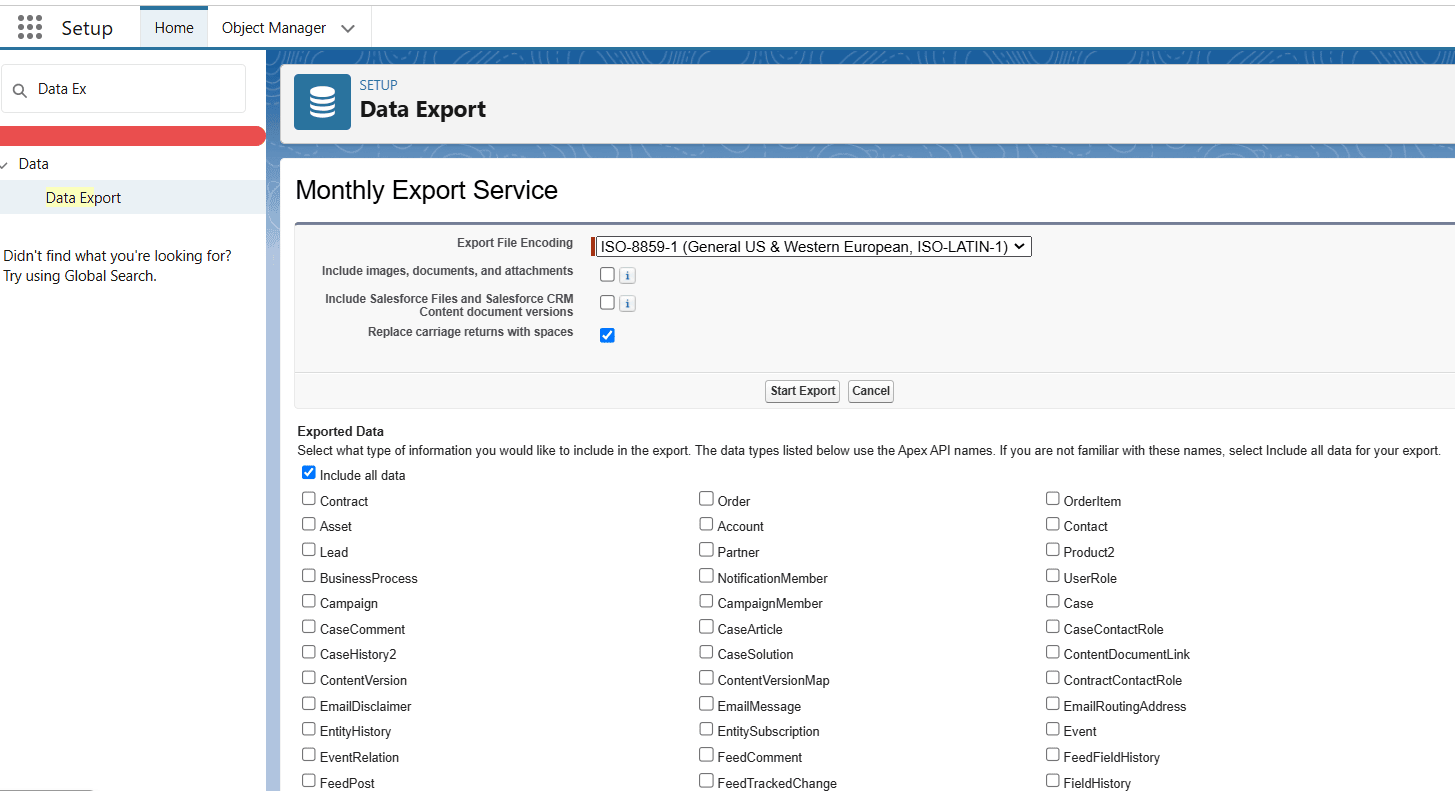1455x791 pixels.
Task: Enable Include images, documents, and attachments
Action: click(607, 274)
